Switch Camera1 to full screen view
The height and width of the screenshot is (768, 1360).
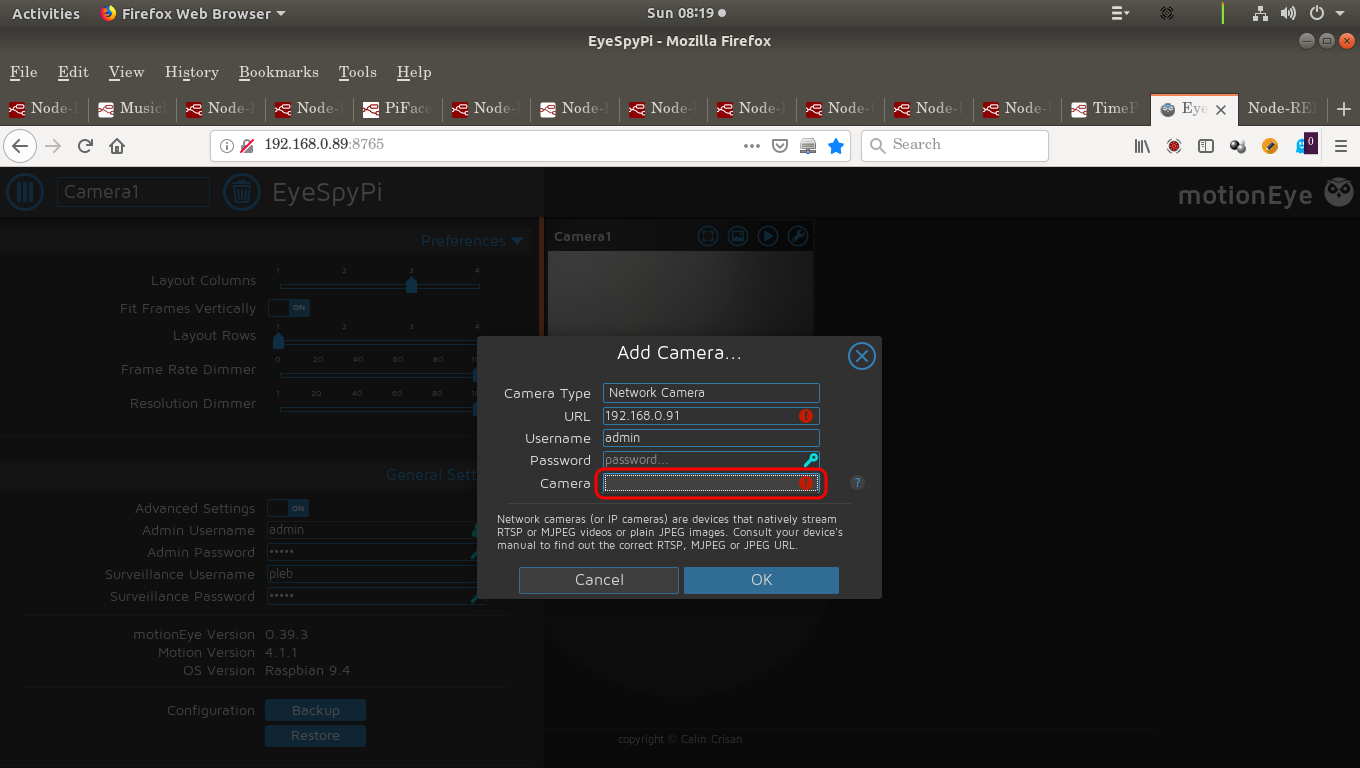(x=707, y=236)
